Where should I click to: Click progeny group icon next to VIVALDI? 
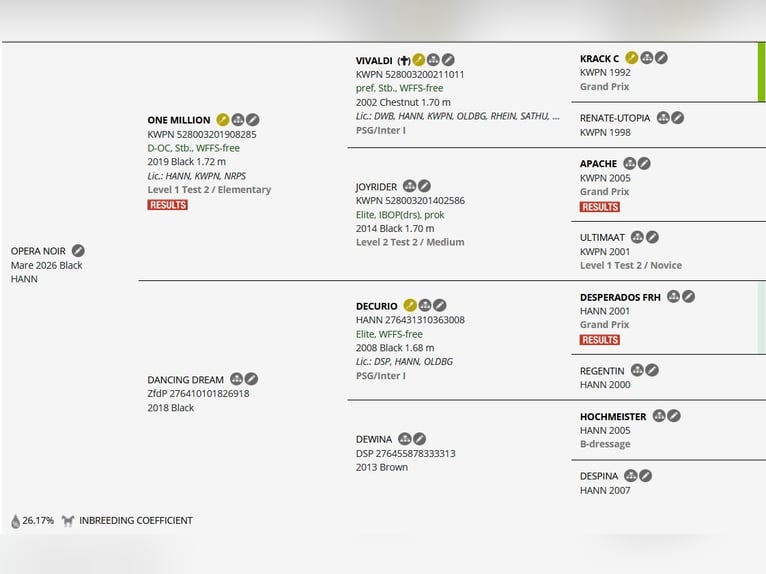(x=433, y=60)
